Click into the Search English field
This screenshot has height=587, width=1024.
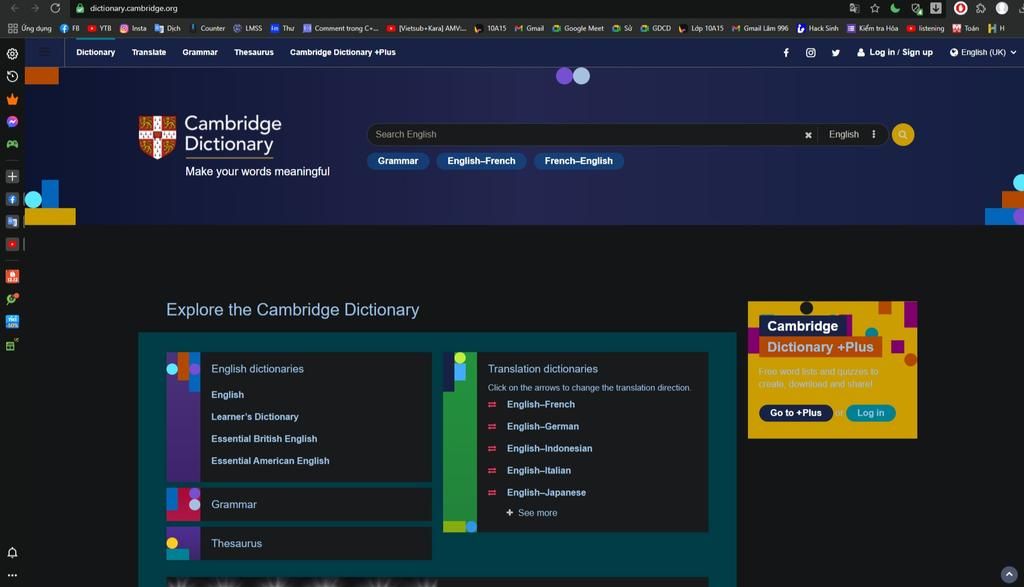pos(584,135)
